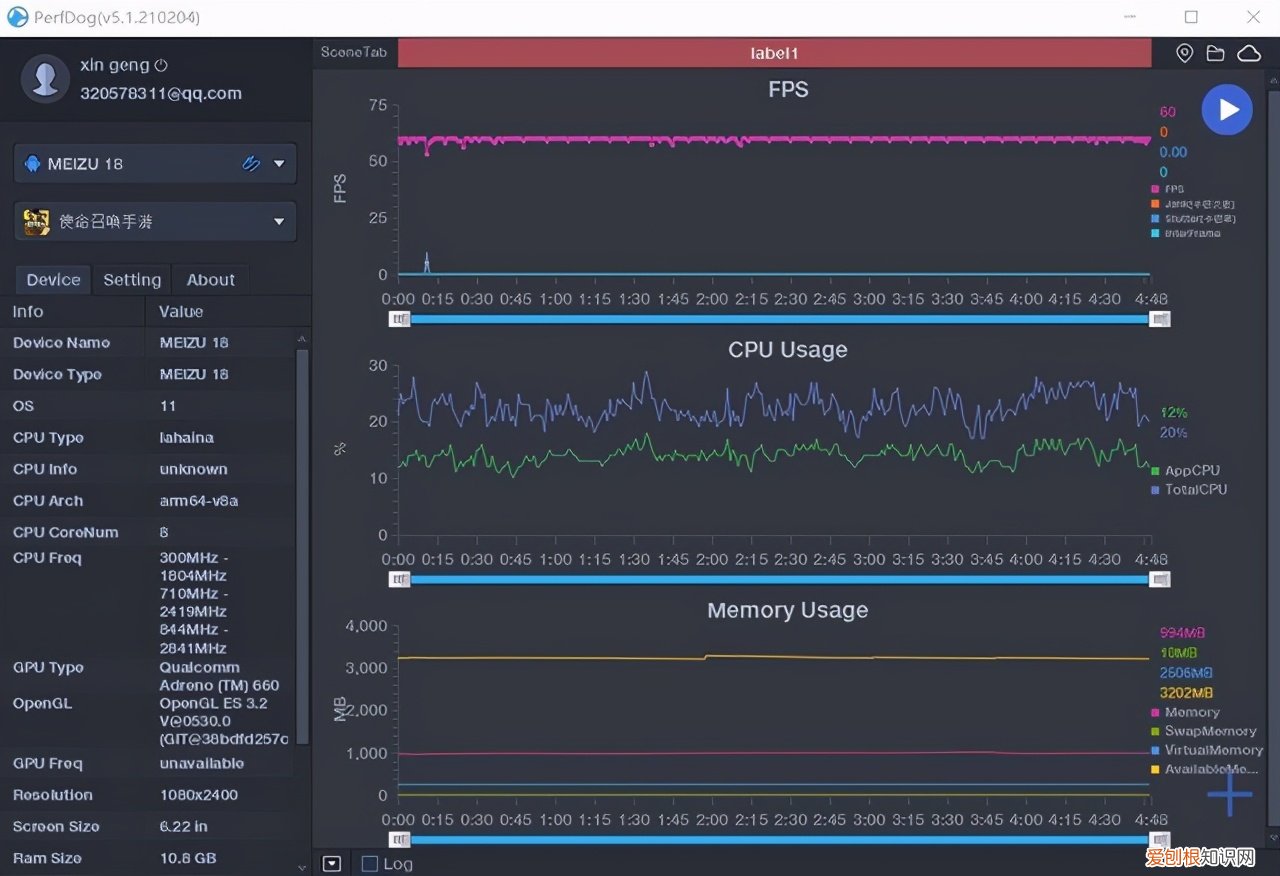This screenshot has width=1280, height=876.
Task: Start recording with the blue play button
Action: 1227,110
